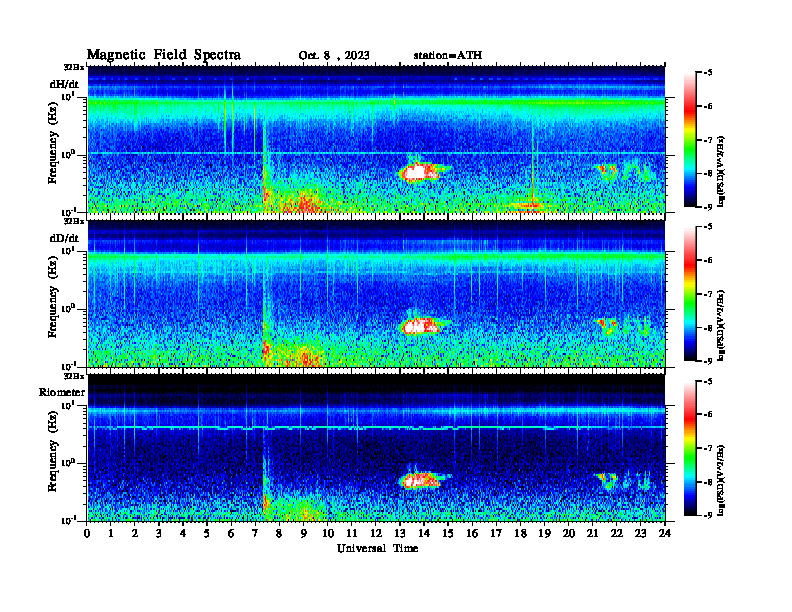Viewport: 792px width, 612px height.
Task: Click hour "9" on the Universal Time axis
Action: point(304,534)
